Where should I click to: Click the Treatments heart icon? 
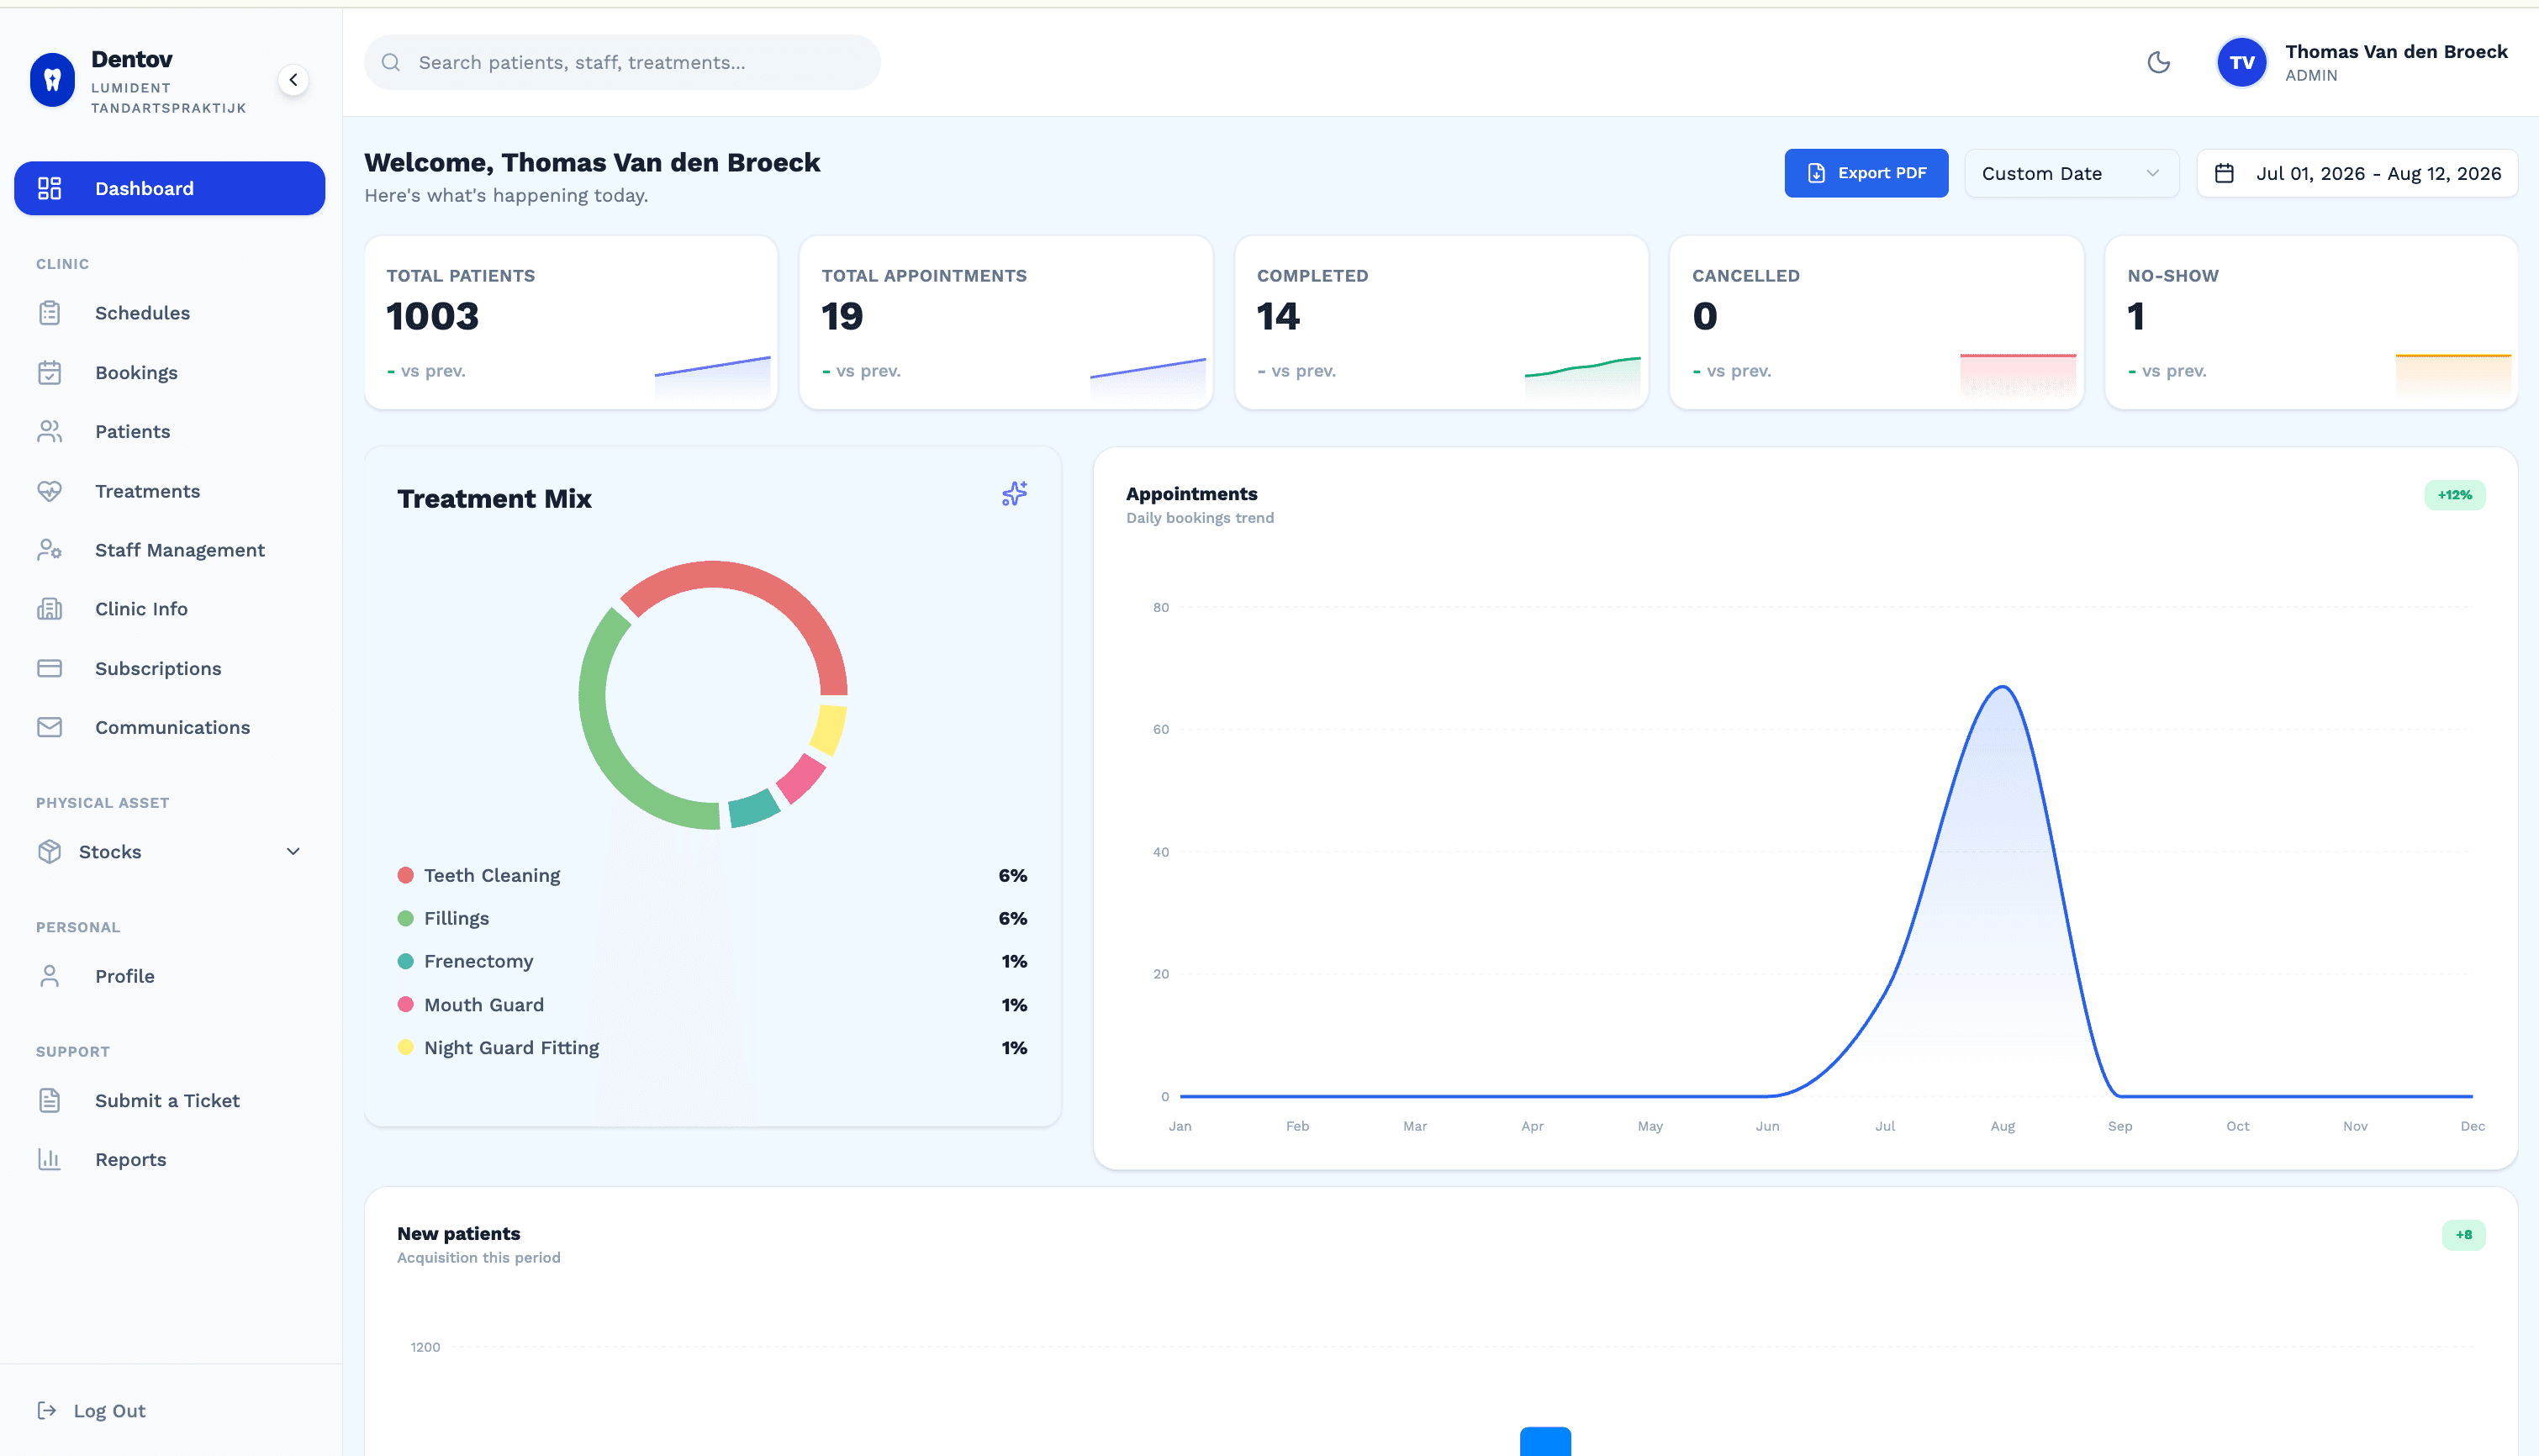pyautogui.click(x=49, y=491)
